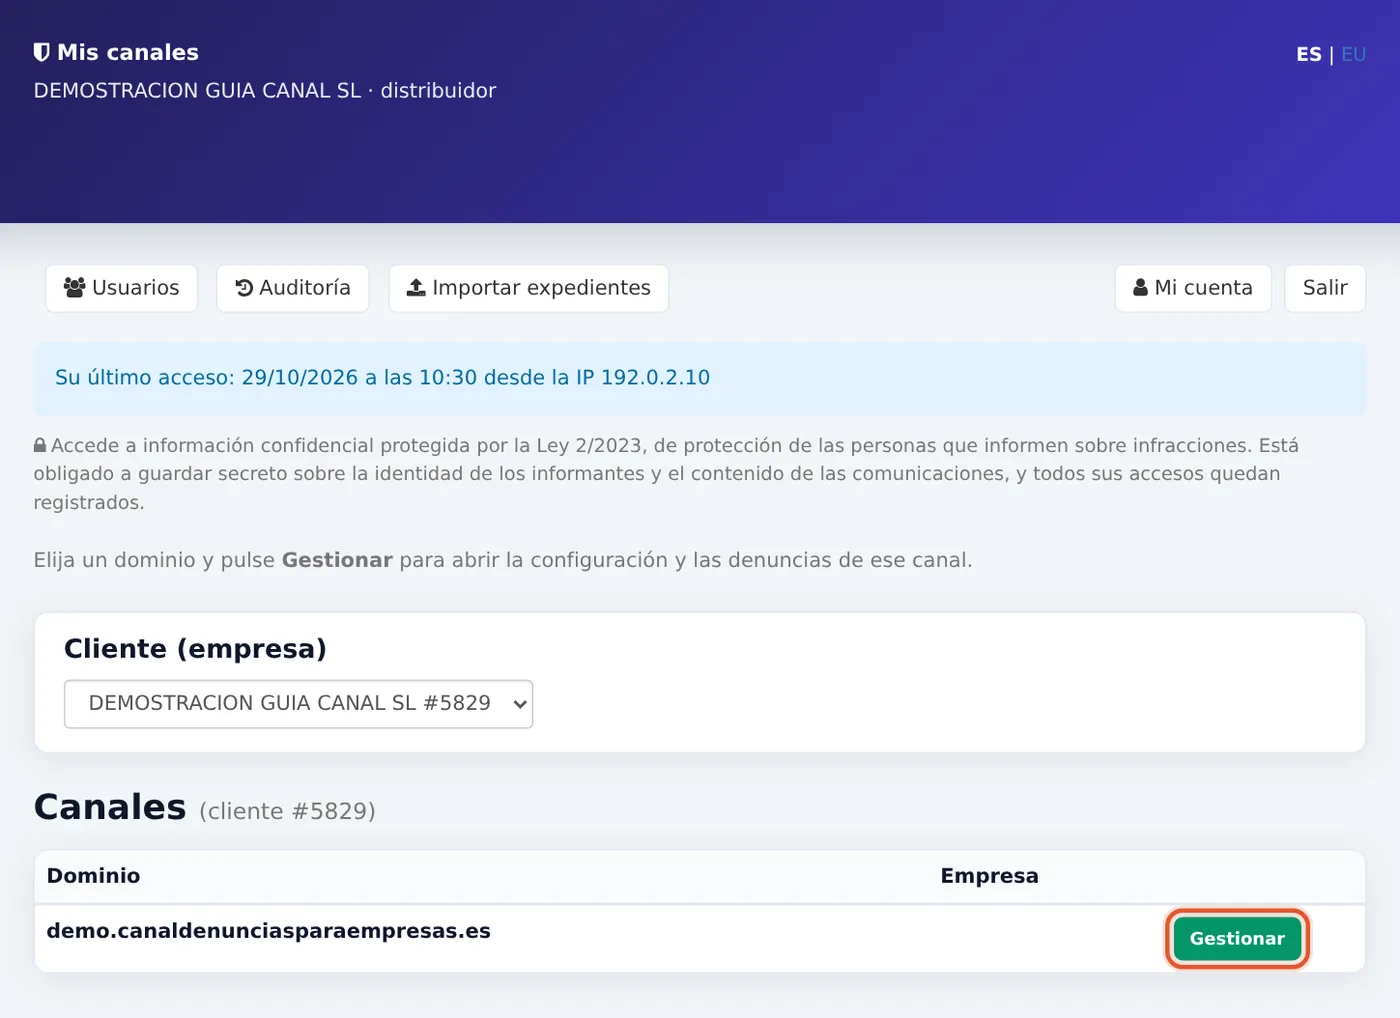Click the Dominio column header
Screen dimensions: 1400x1018
93,876
